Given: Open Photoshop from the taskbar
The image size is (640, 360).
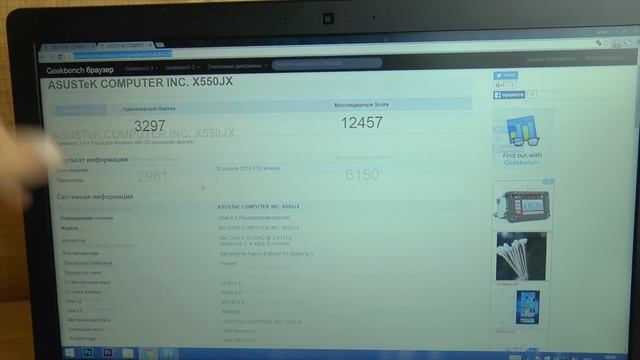Looking at the screenshot, I should [x=88, y=352].
